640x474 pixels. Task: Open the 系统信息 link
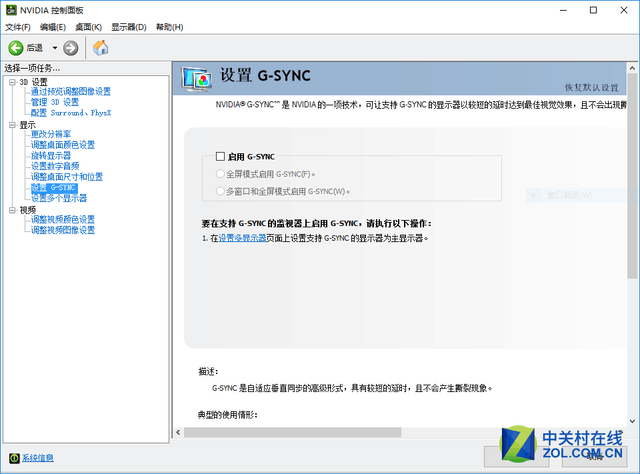pos(38,458)
